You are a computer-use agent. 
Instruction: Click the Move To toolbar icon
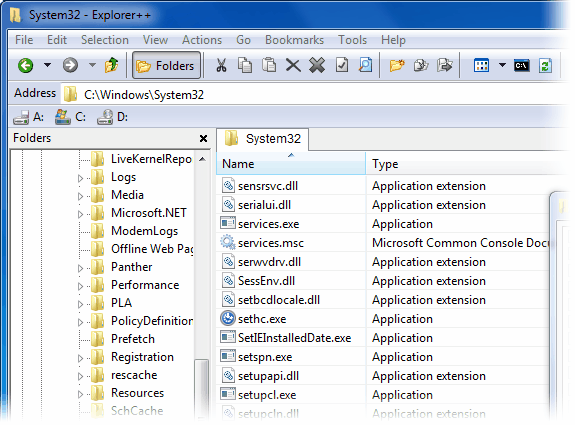pyautogui.click(x=444, y=66)
